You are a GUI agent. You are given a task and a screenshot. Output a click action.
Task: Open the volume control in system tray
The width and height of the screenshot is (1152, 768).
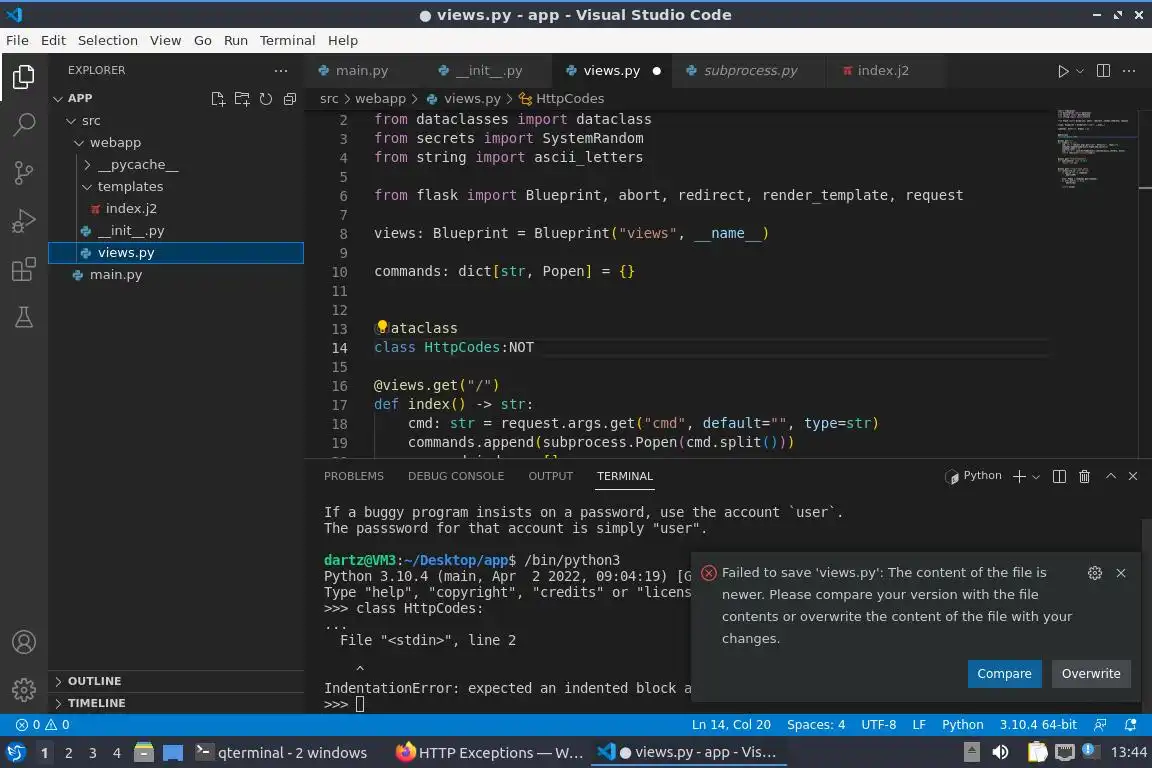1001,753
